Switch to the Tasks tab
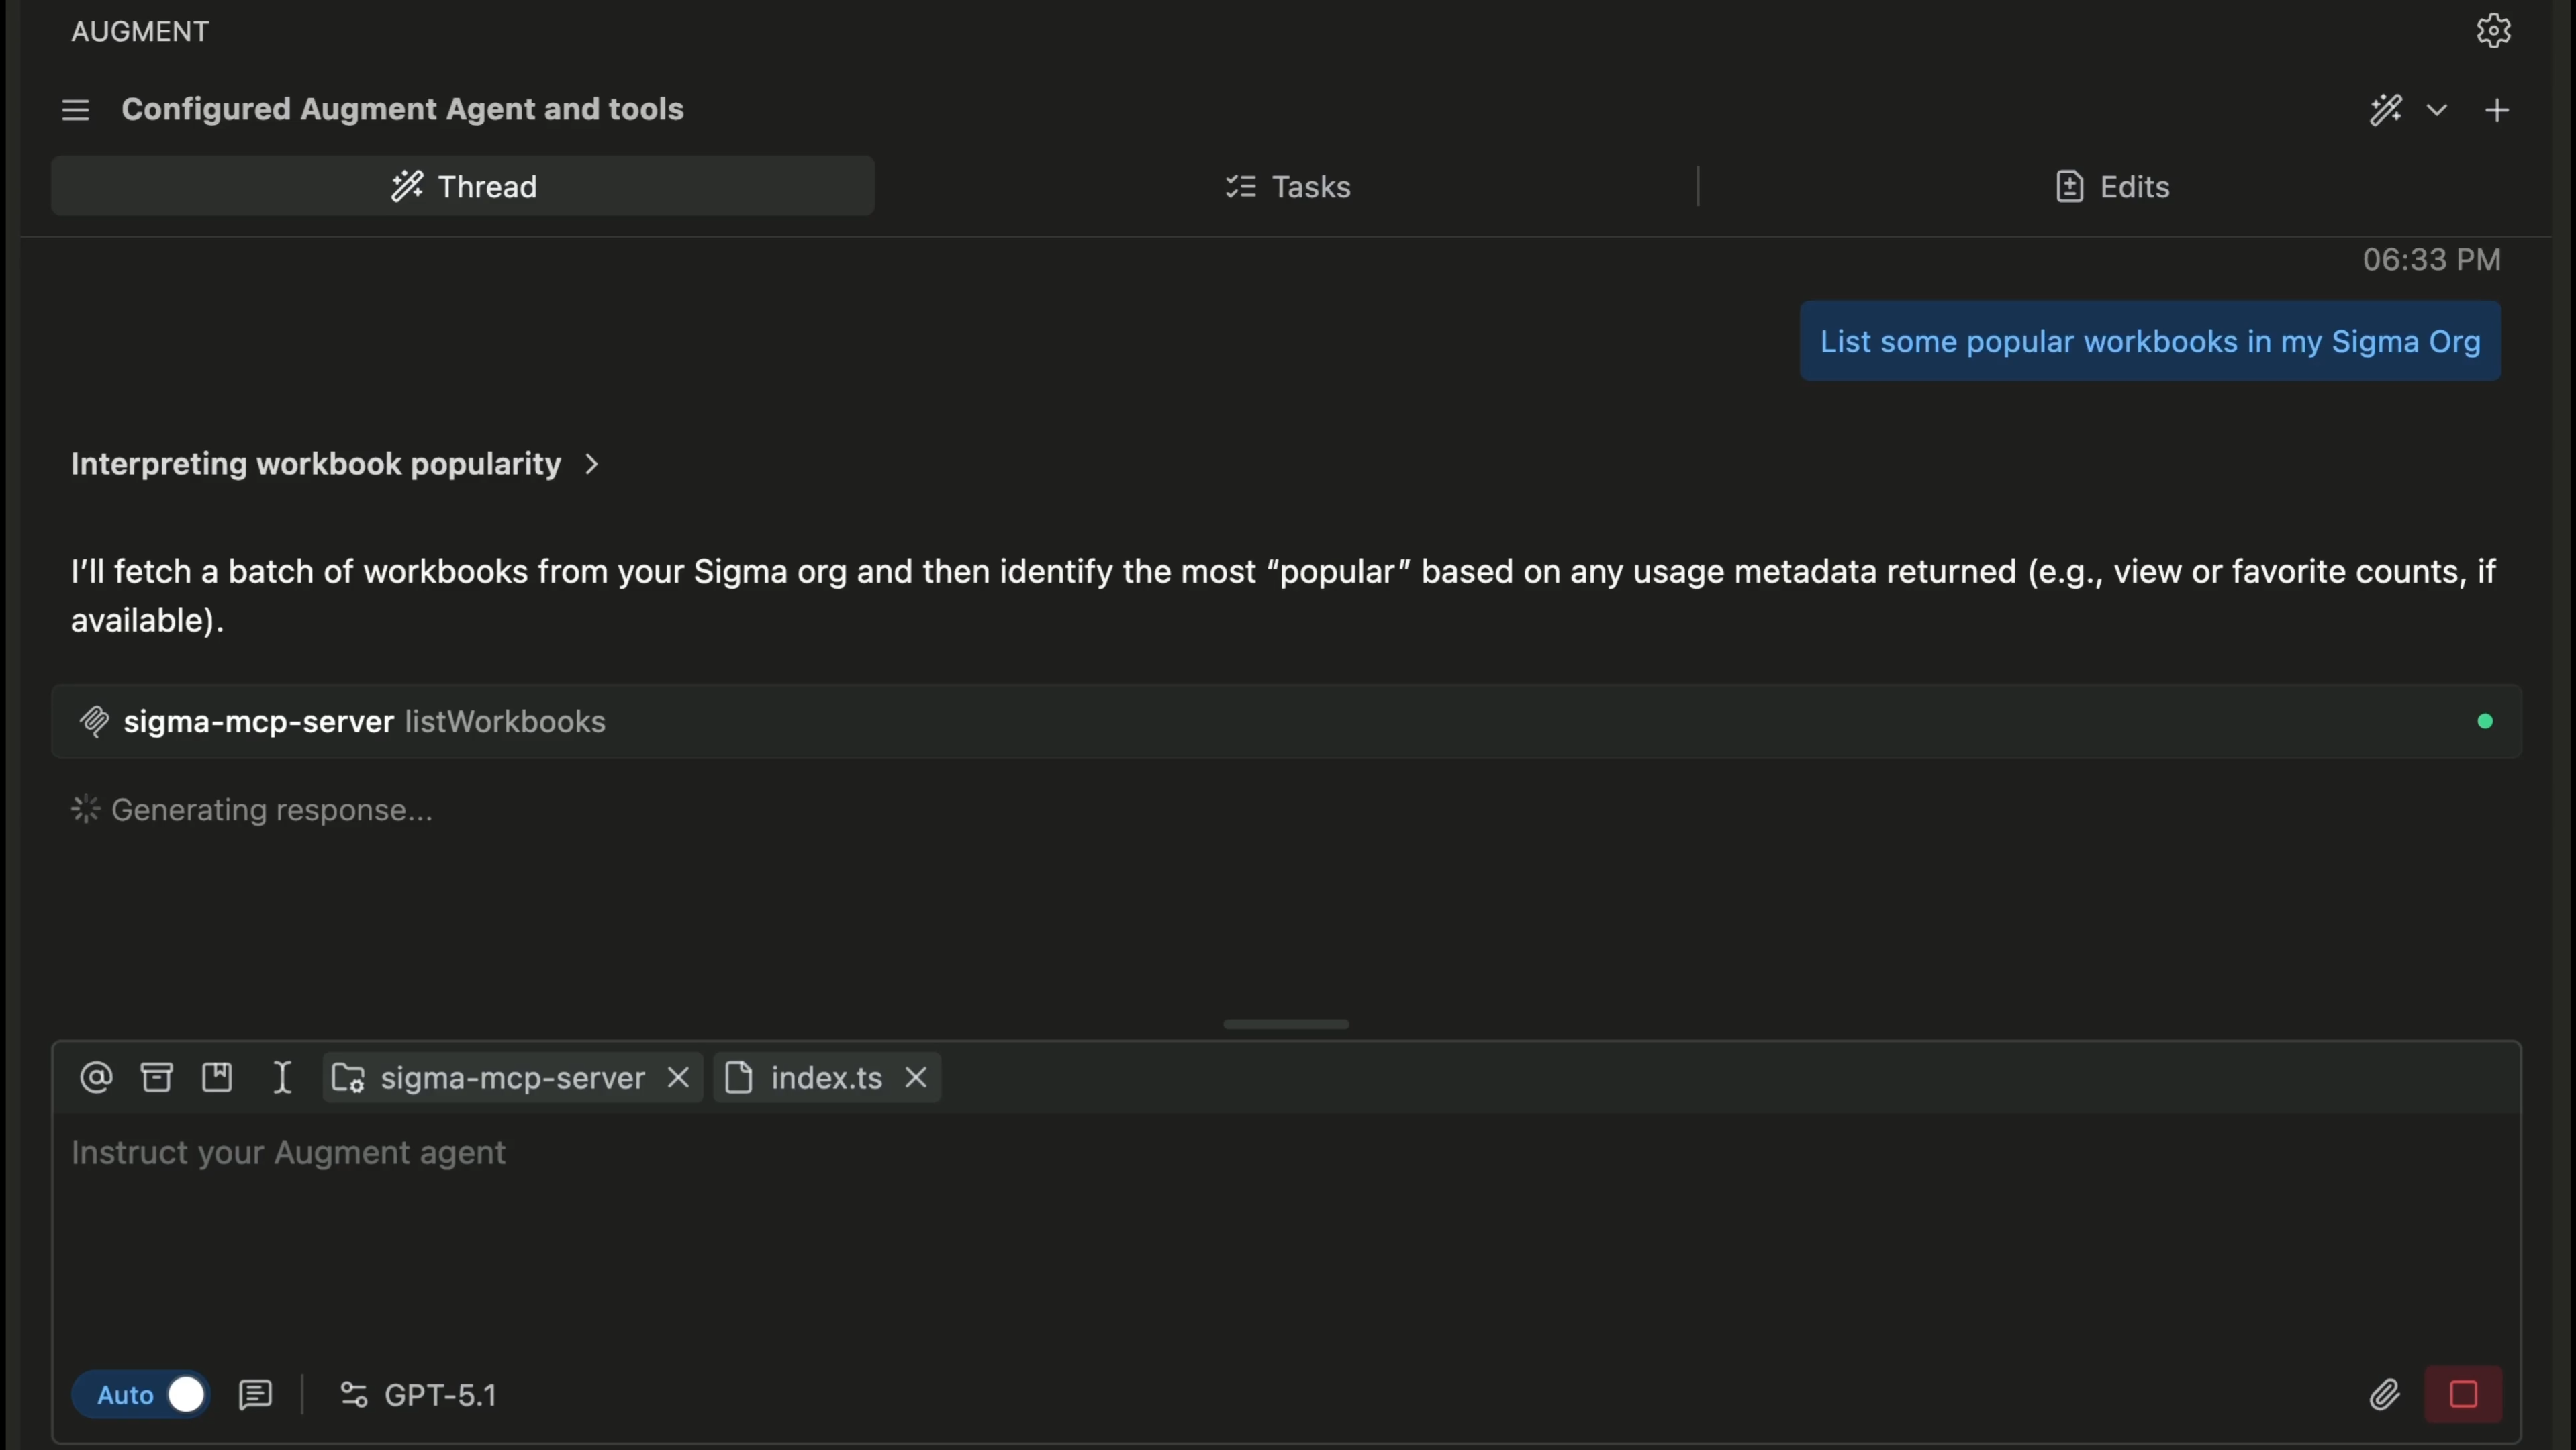Screen dimensions: 2576x1450 1288,187
